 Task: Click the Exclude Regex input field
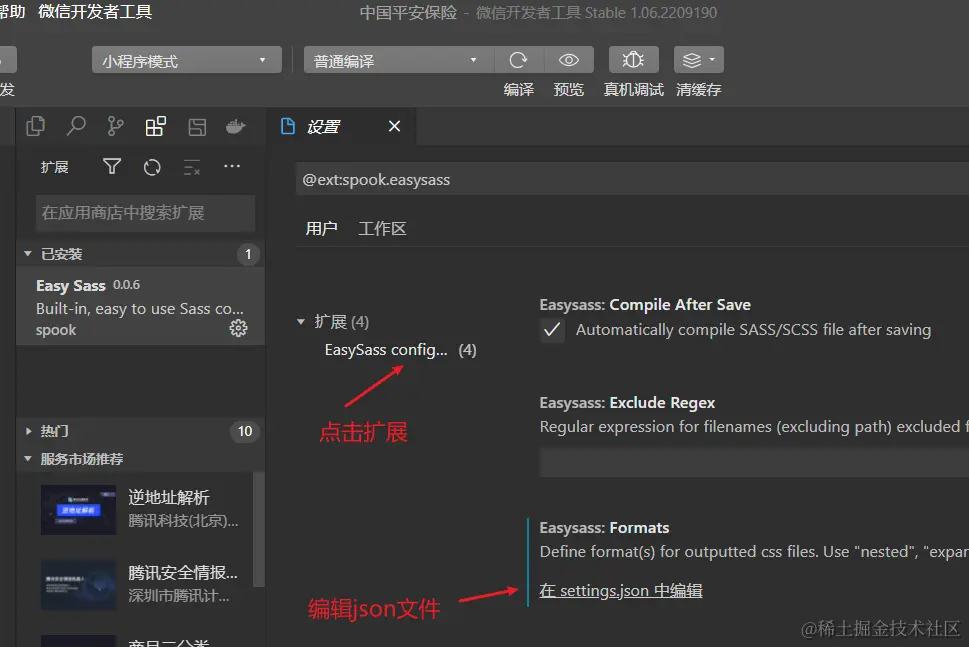click(754, 463)
